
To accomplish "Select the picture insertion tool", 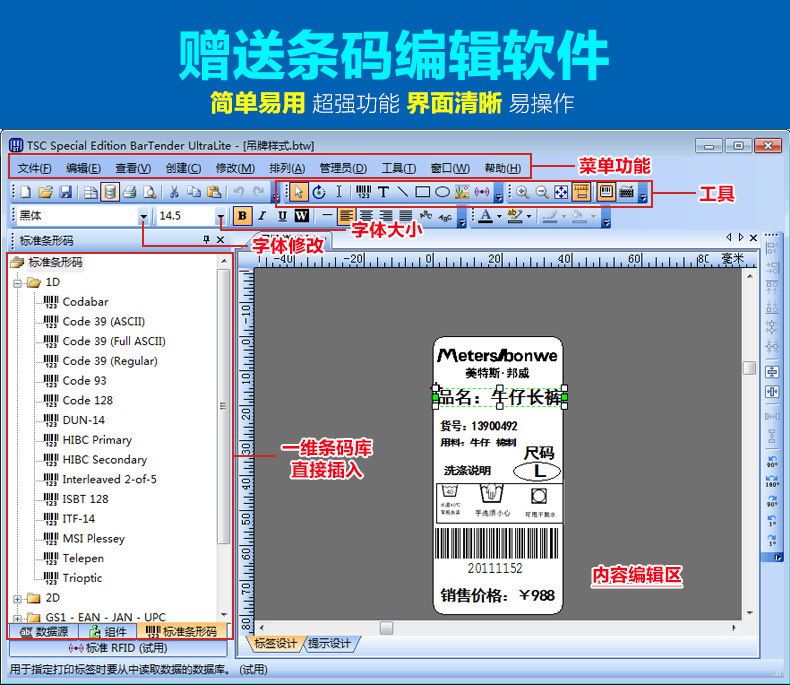I will click(462, 192).
